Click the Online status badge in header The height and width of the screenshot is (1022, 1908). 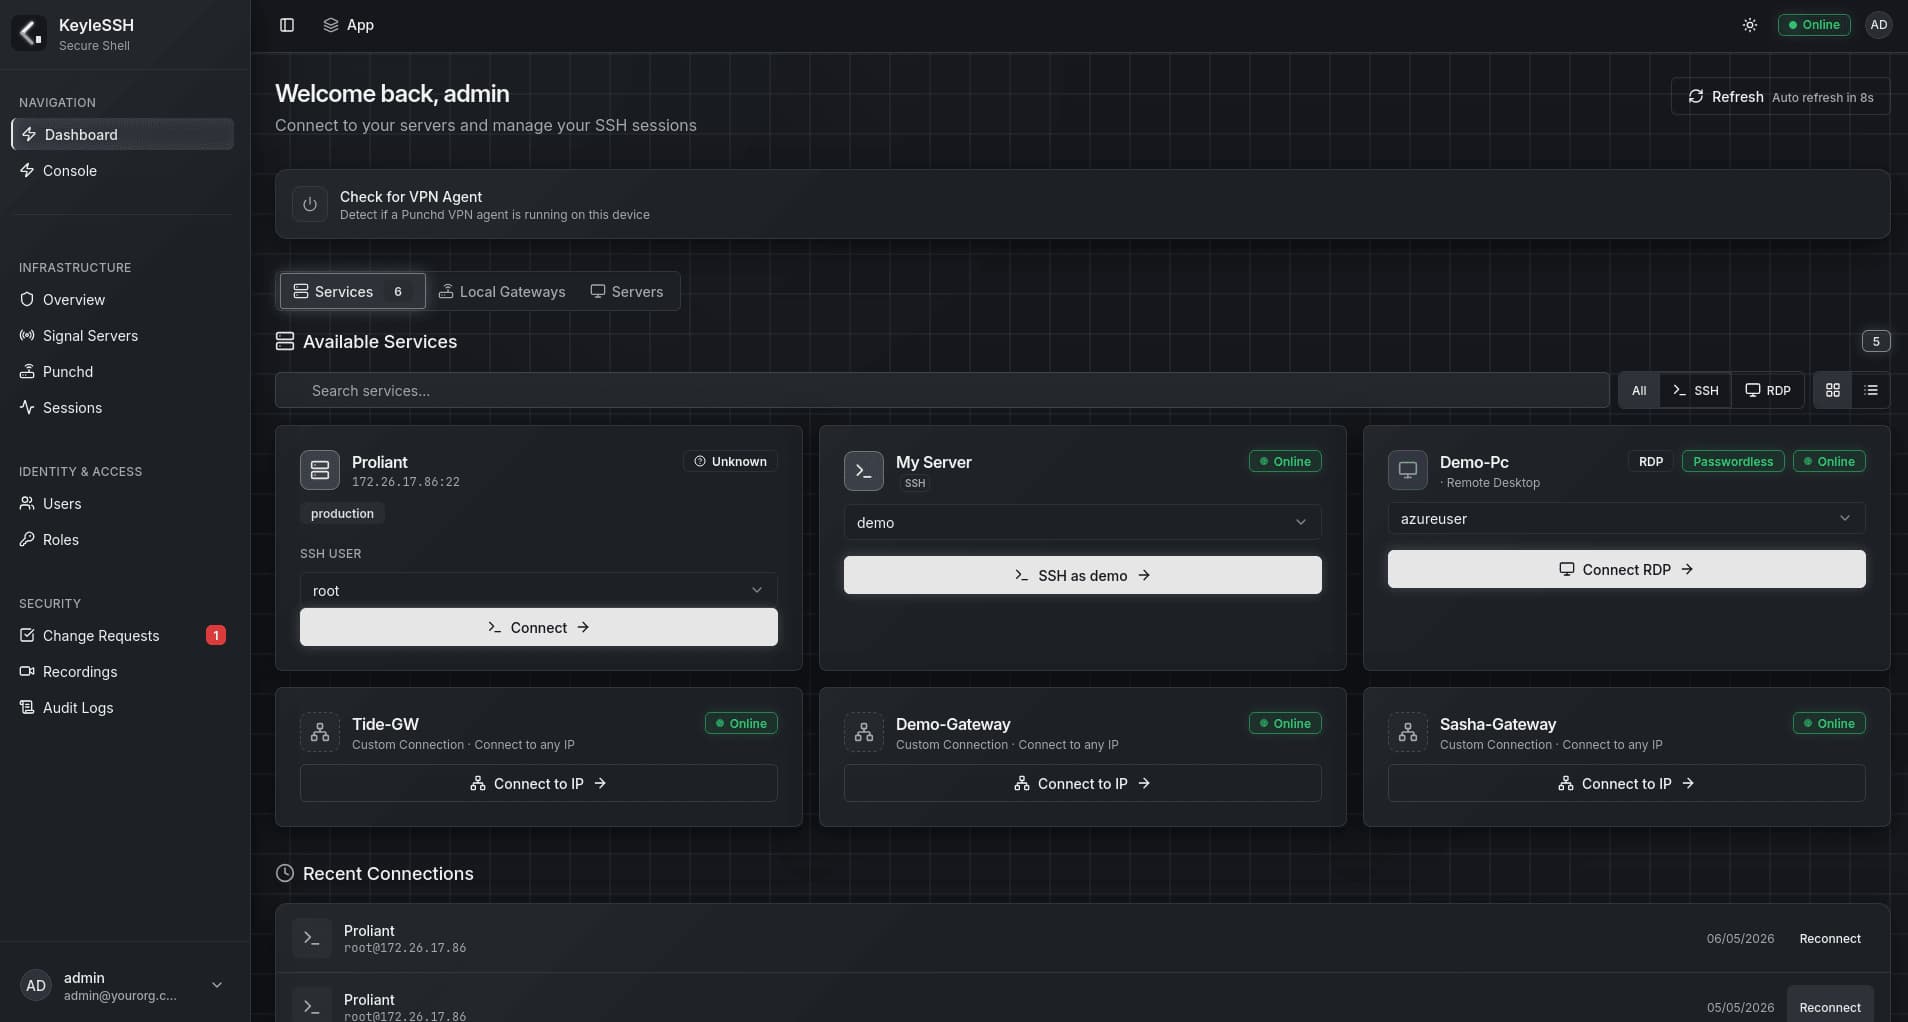(x=1814, y=25)
